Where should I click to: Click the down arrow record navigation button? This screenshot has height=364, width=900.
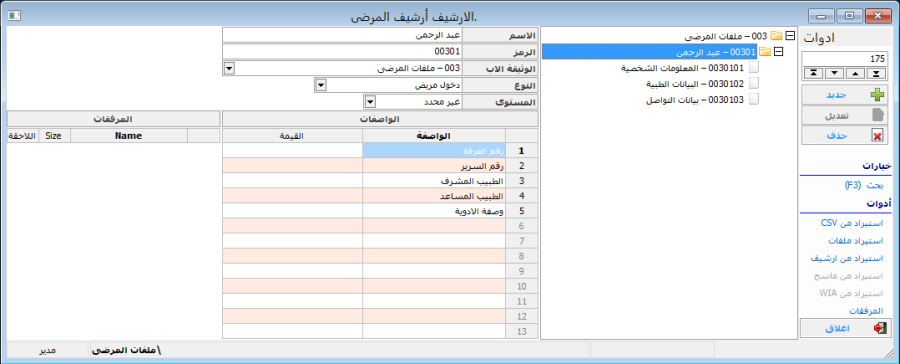(x=834, y=73)
